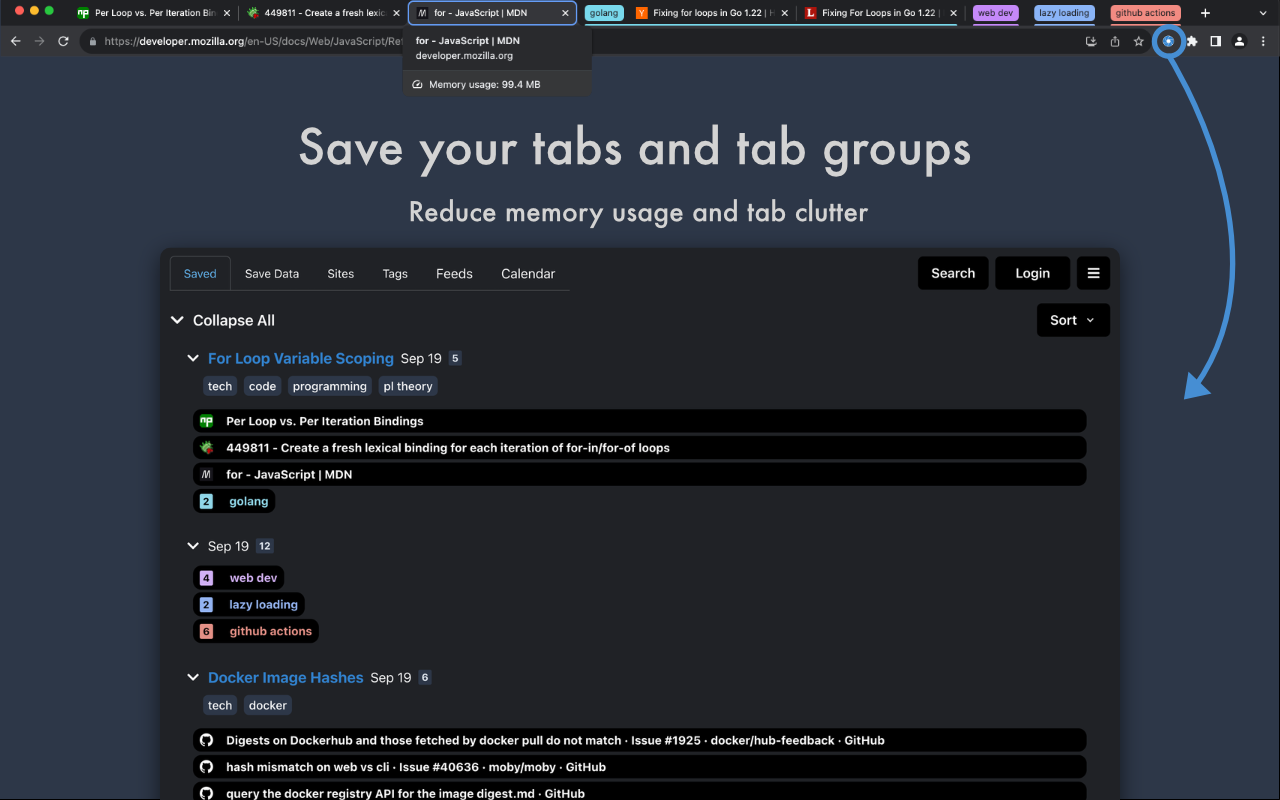Collapse the For Loop Variable Scoping group
The image size is (1280, 800).
coord(193,358)
